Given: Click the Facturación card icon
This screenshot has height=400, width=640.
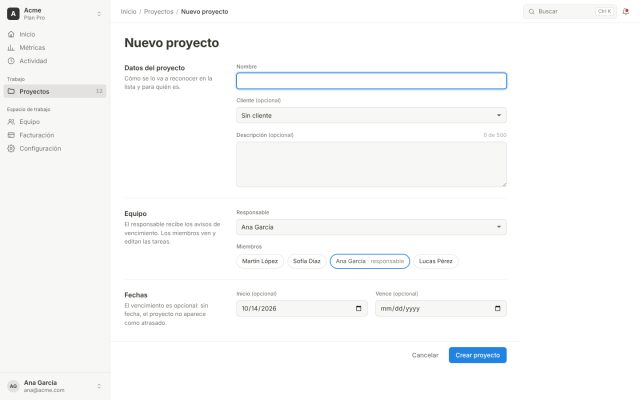Looking at the screenshot, I should point(11,135).
